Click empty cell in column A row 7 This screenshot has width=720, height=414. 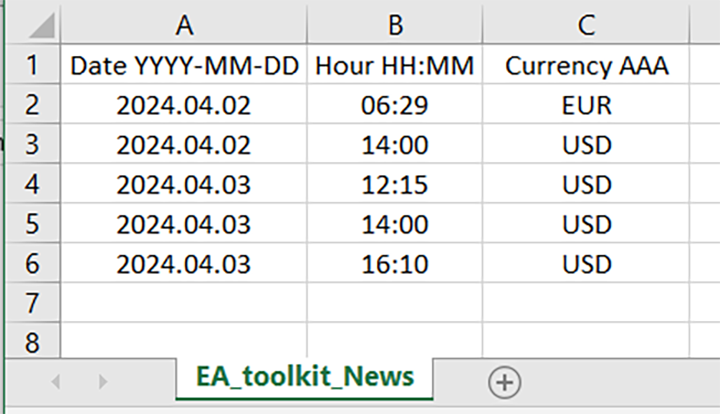183,303
